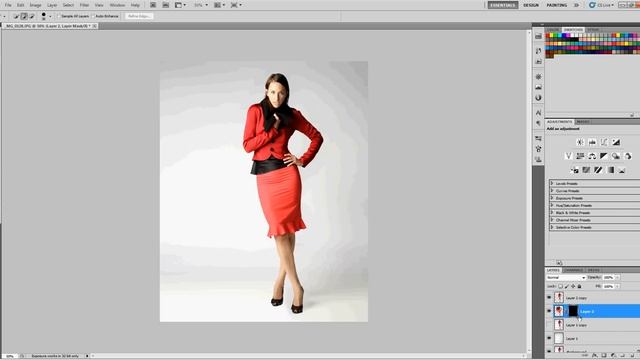
Task: Show Layer 1 copy visibility box
Action: (549, 325)
